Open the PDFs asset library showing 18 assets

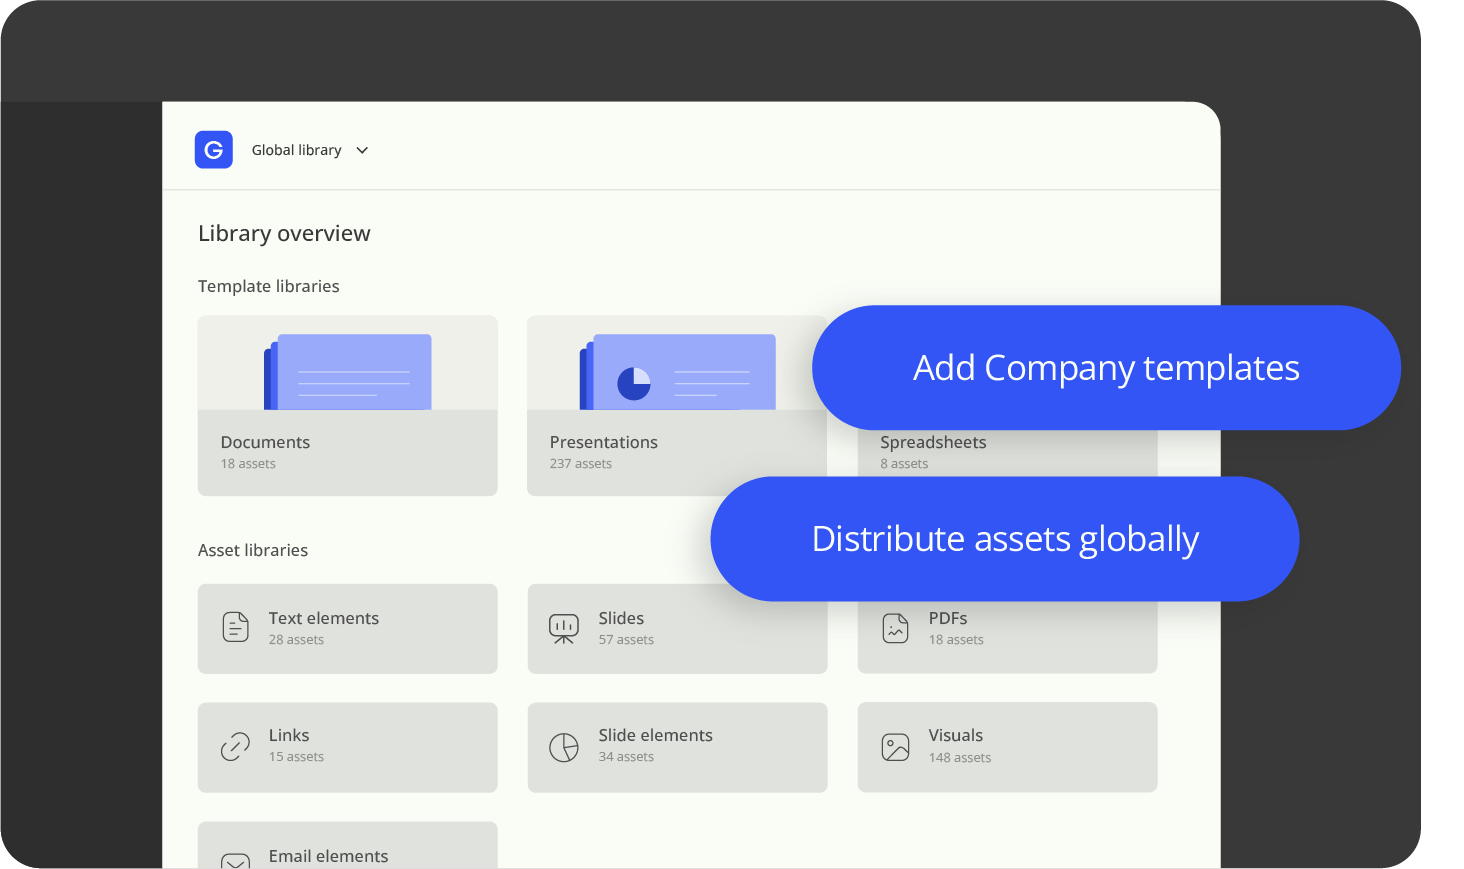point(1007,628)
